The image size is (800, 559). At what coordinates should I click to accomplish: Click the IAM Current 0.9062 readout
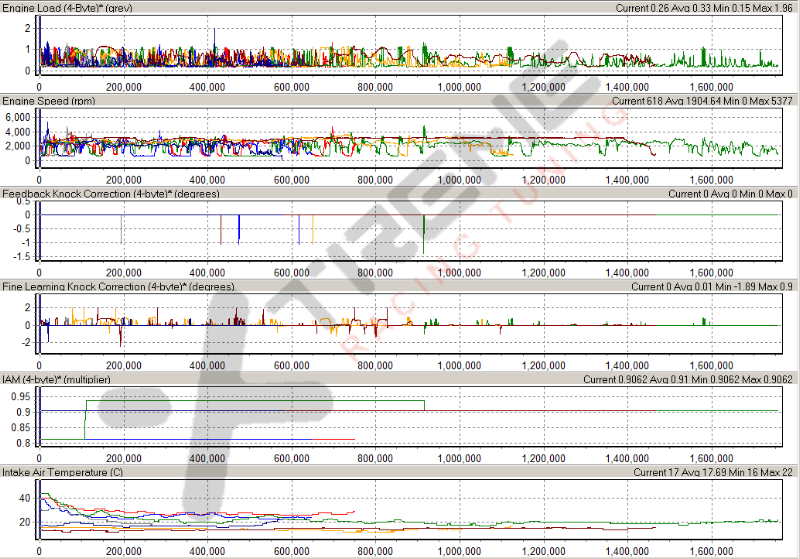[615, 380]
